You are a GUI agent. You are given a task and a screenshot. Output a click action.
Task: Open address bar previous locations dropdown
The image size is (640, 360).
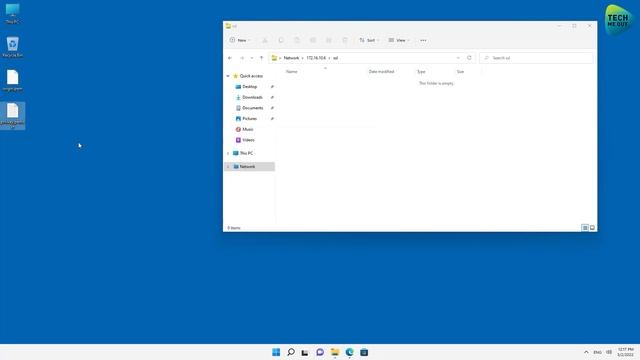(x=458, y=58)
